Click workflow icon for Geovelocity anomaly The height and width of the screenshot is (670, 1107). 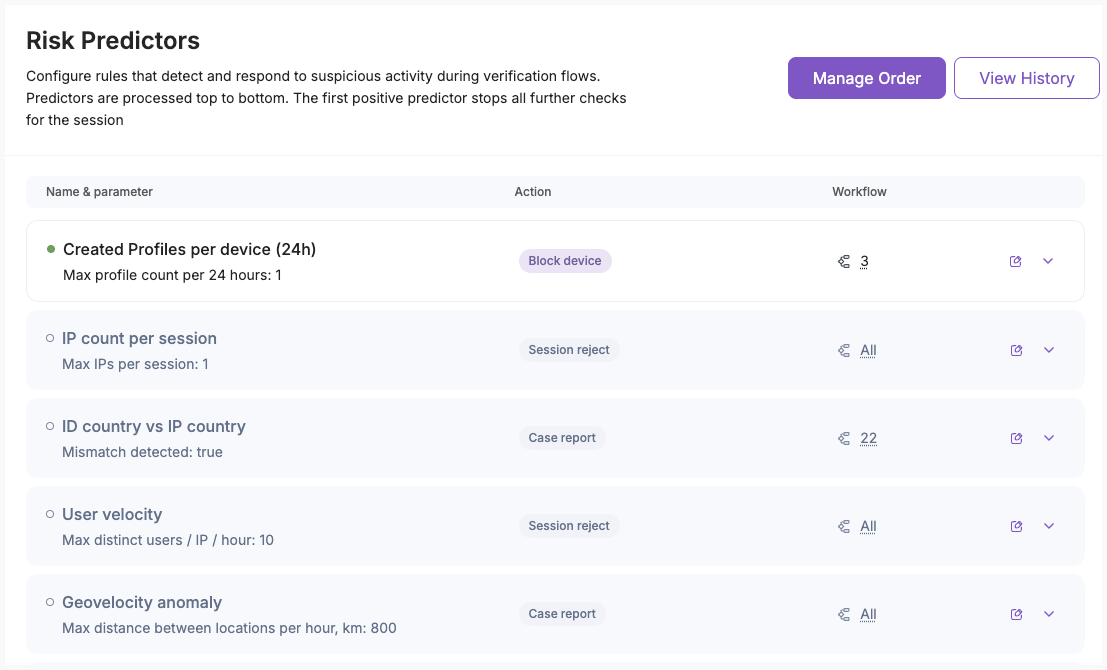(844, 614)
